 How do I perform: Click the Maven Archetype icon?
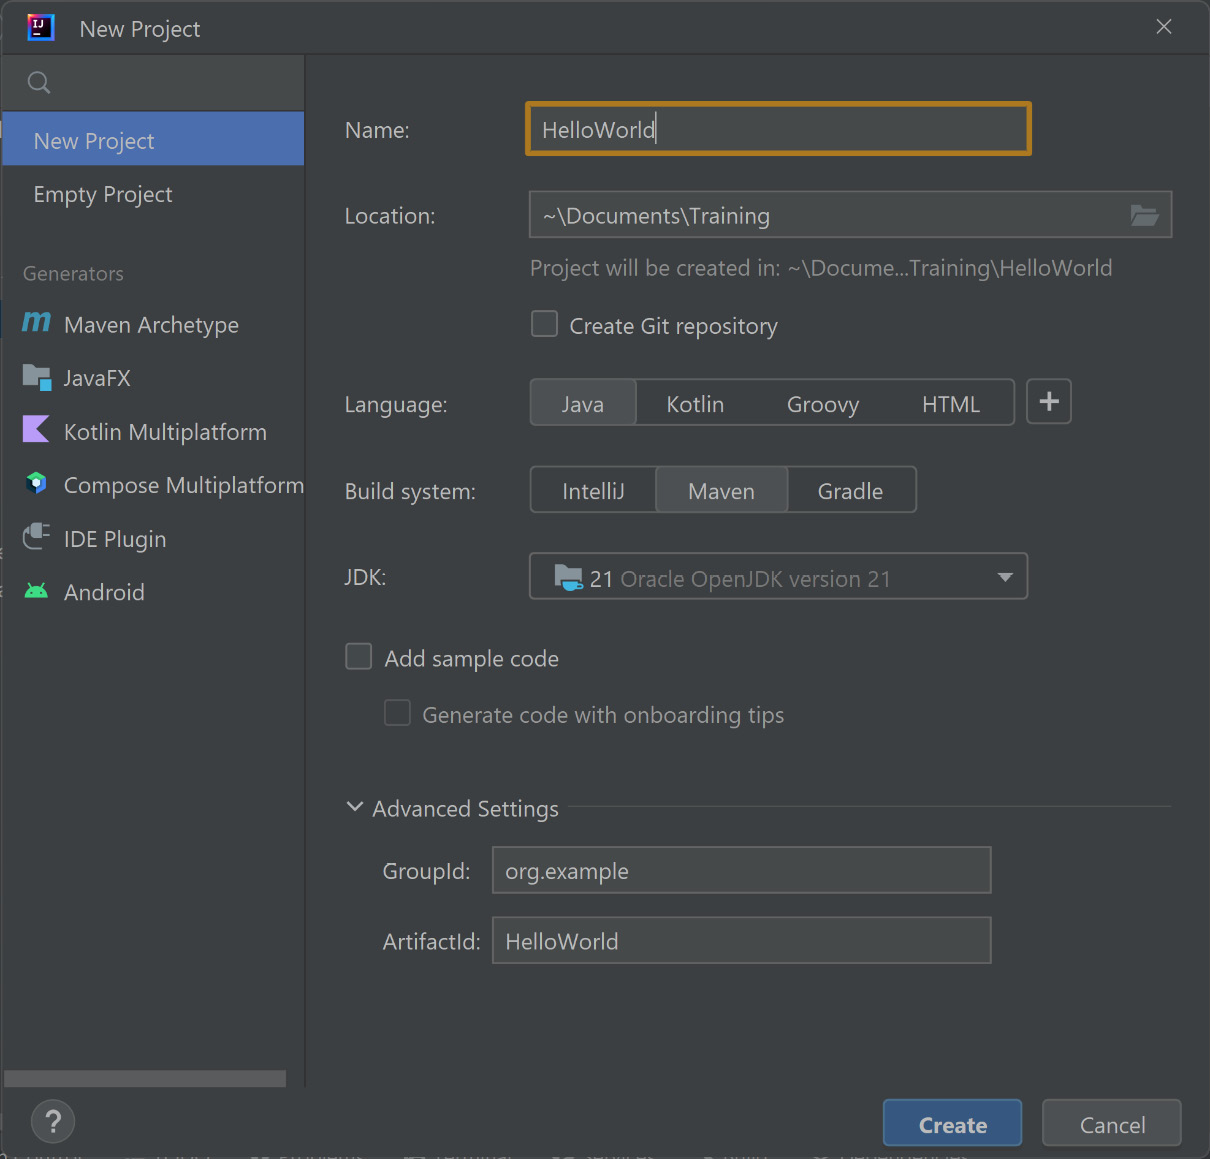click(x=36, y=322)
